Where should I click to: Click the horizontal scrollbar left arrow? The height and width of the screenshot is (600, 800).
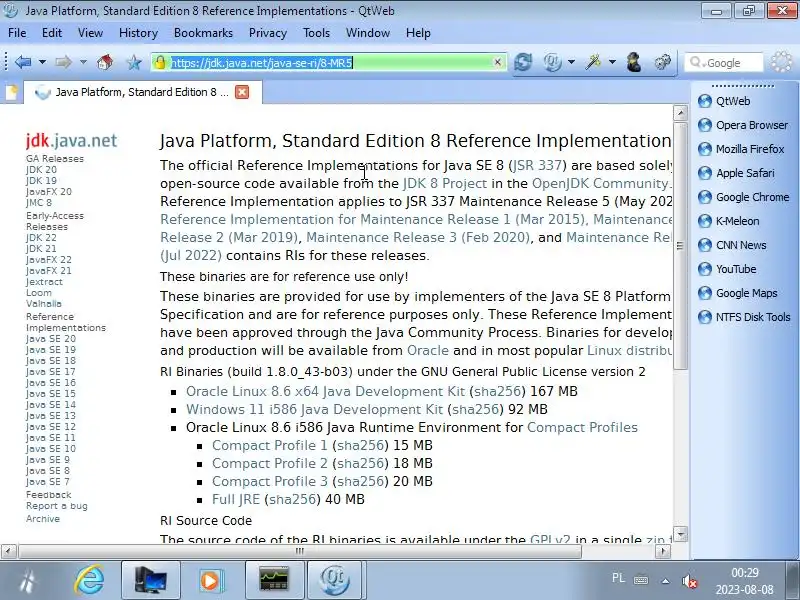[8, 551]
